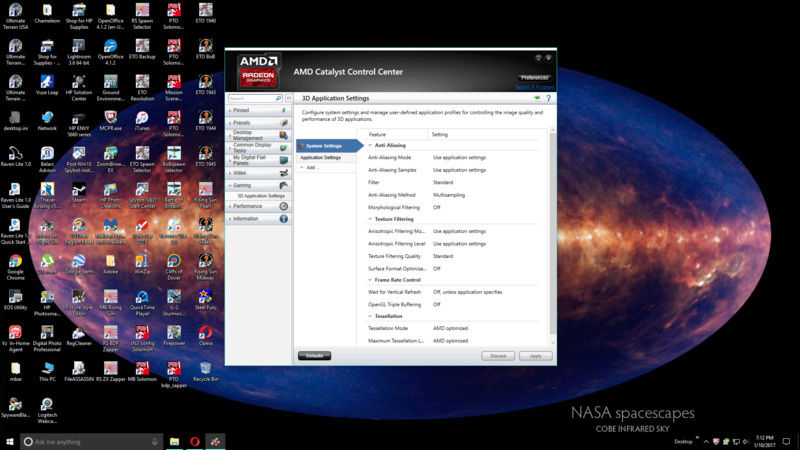Select the This PC desktop icon
Image resolution: width=800 pixels, height=450 pixels.
click(47, 371)
